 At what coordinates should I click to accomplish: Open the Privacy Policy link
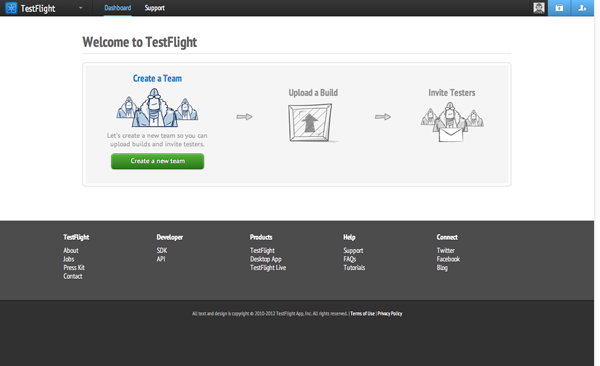[390, 314]
